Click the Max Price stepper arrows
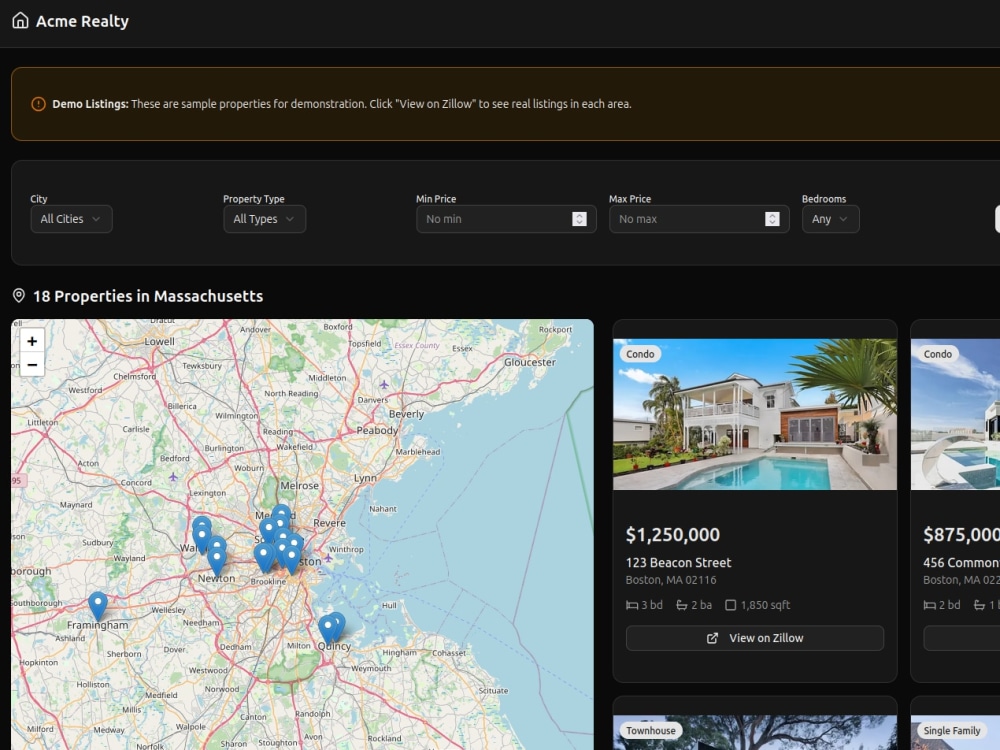The image size is (1000, 750). tap(772, 219)
